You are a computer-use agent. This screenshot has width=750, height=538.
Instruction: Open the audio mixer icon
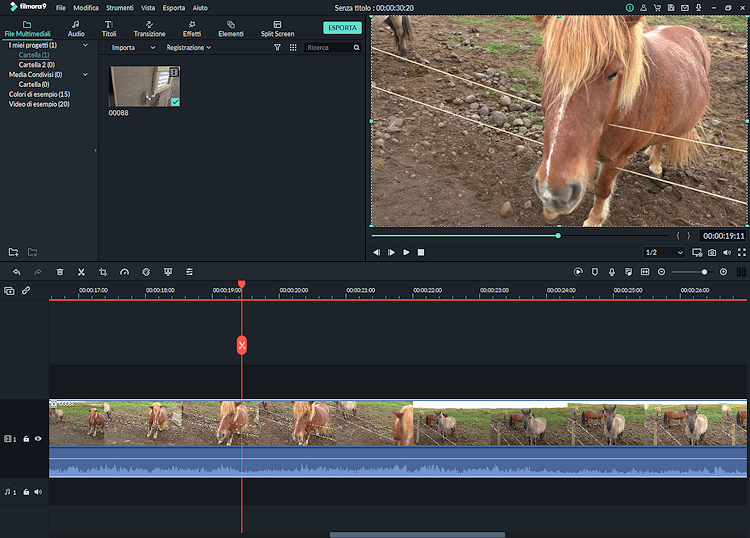(x=629, y=272)
